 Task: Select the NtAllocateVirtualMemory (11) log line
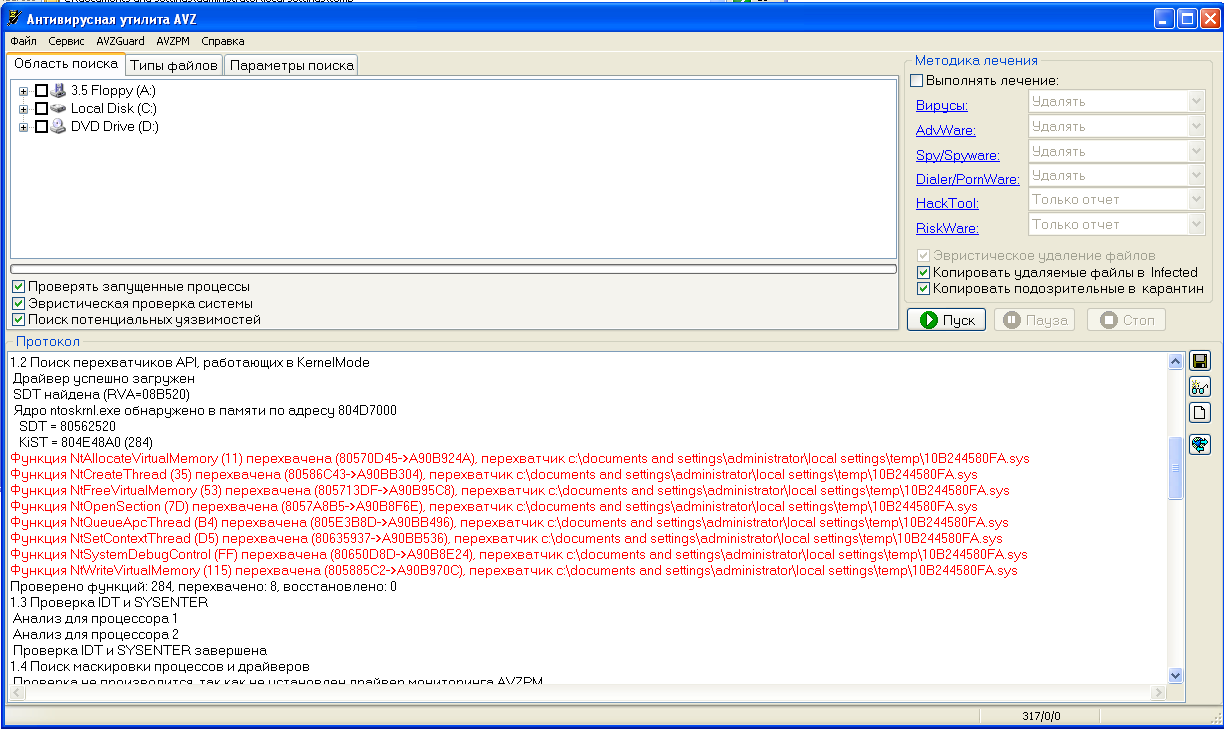pyautogui.click(x=520, y=458)
